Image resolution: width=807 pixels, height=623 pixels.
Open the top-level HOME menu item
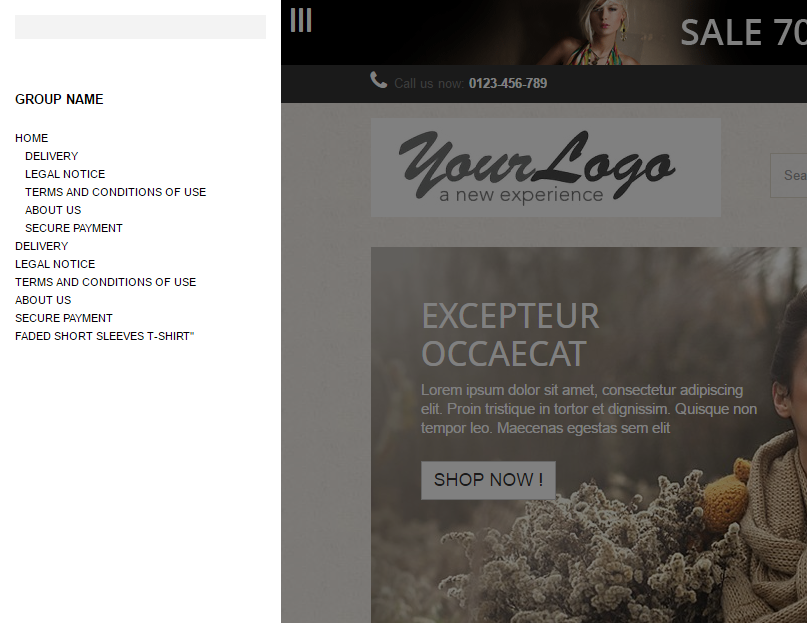[31, 138]
